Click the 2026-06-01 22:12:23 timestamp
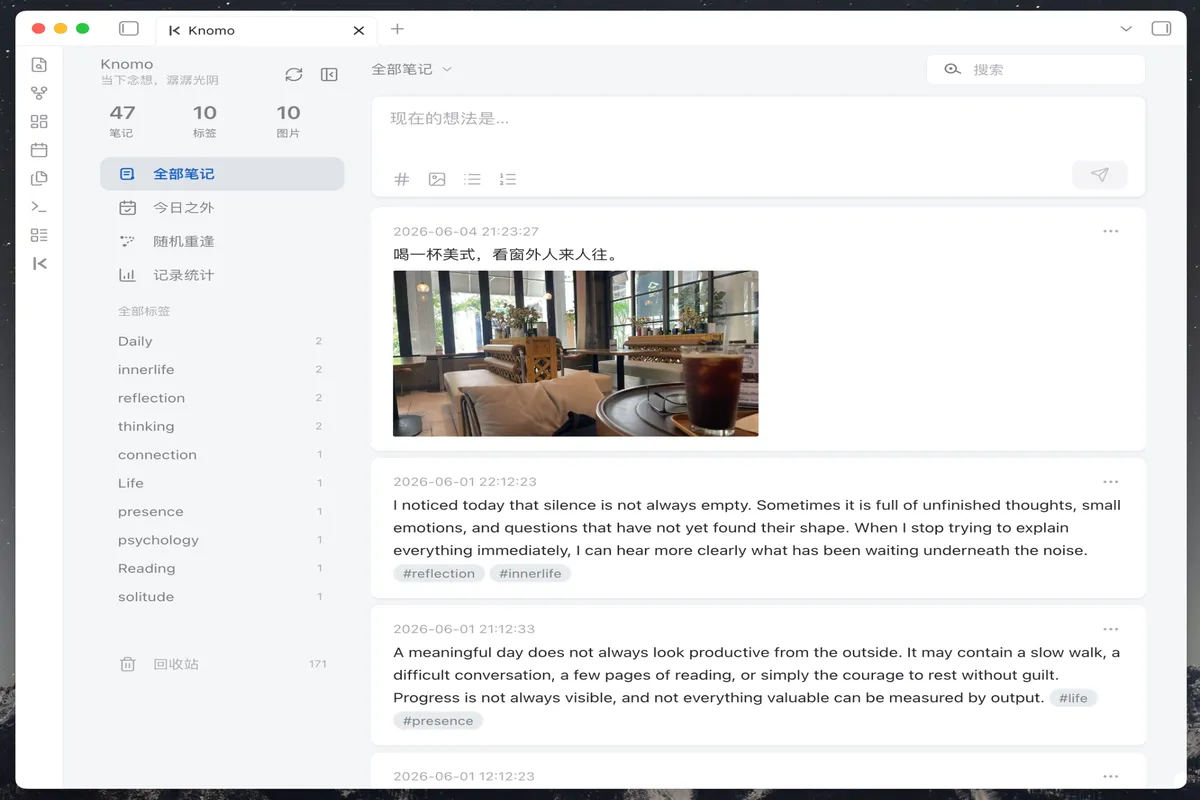Image resolution: width=1200 pixels, height=800 pixels. tap(465, 482)
